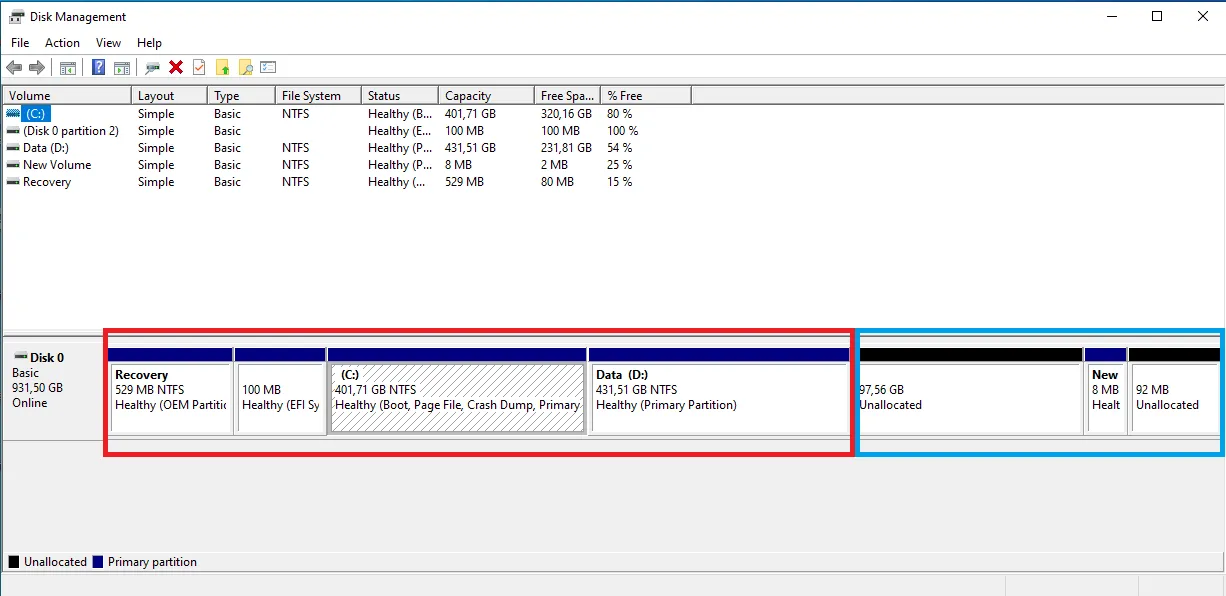
Task: Click the Forward arrow toolbar icon
Action: [37, 68]
